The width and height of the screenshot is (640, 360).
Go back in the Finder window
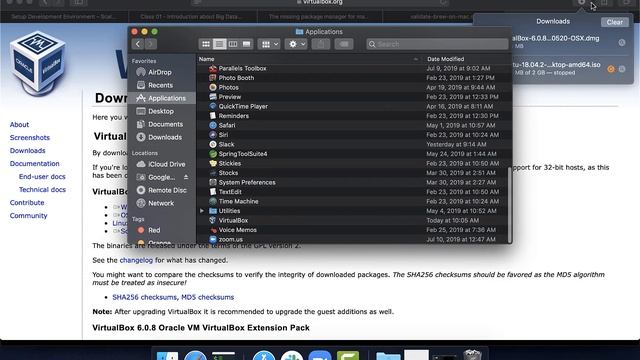pyautogui.click(x=138, y=44)
